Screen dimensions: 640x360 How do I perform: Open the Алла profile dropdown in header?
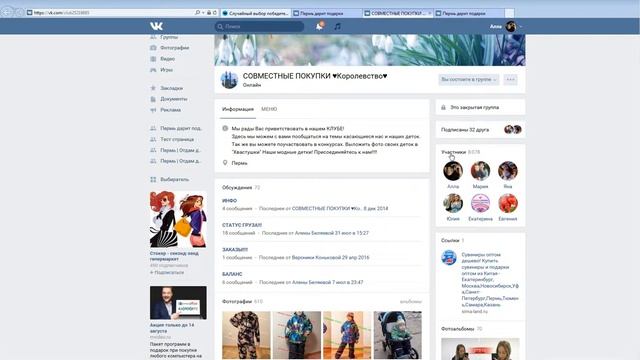(506, 27)
